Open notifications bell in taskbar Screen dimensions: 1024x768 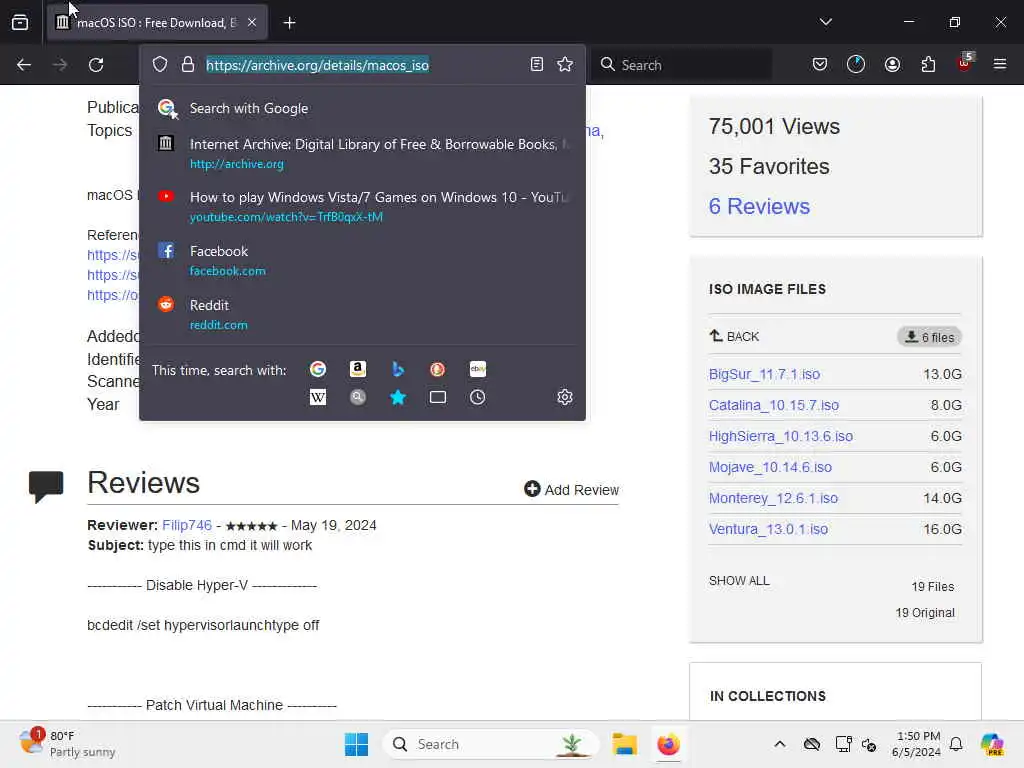956,744
